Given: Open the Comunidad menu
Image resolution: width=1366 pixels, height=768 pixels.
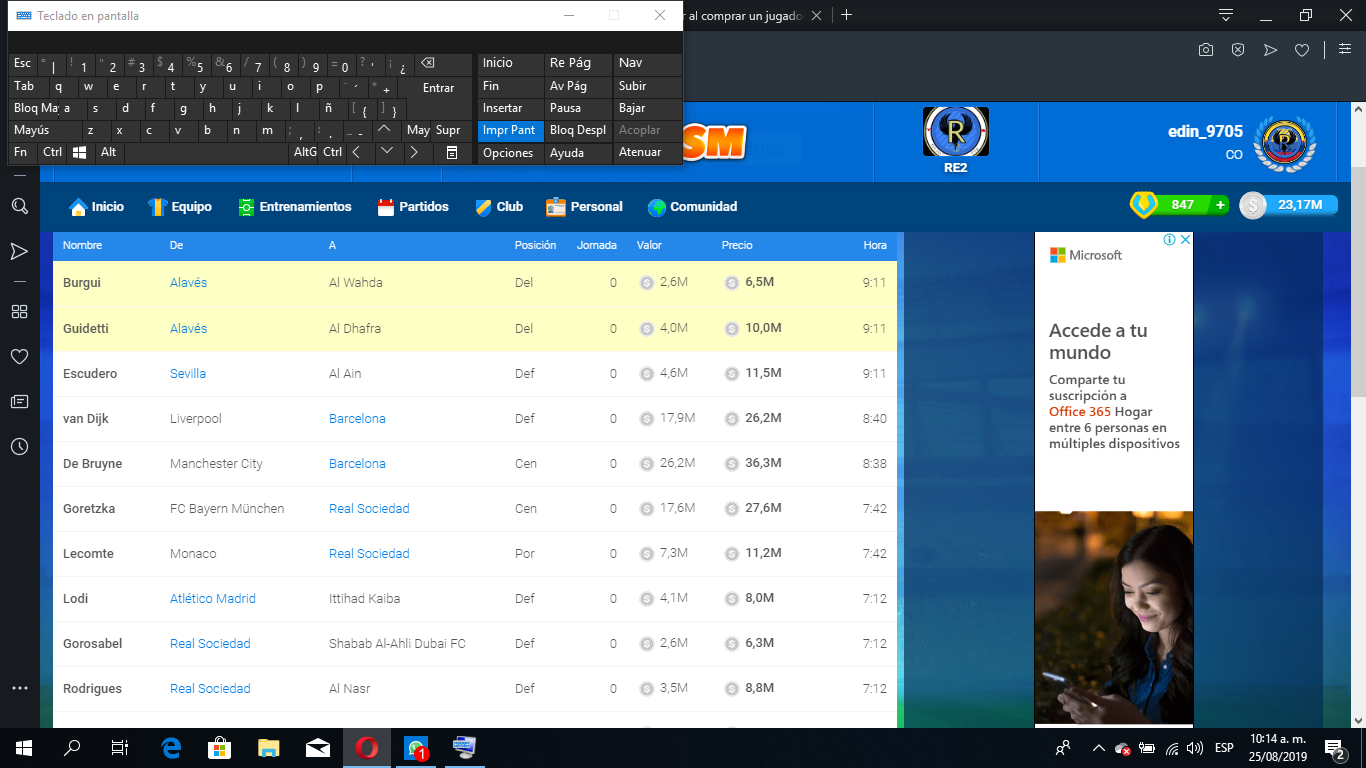Looking at the screenshot, I should [692, 207].
